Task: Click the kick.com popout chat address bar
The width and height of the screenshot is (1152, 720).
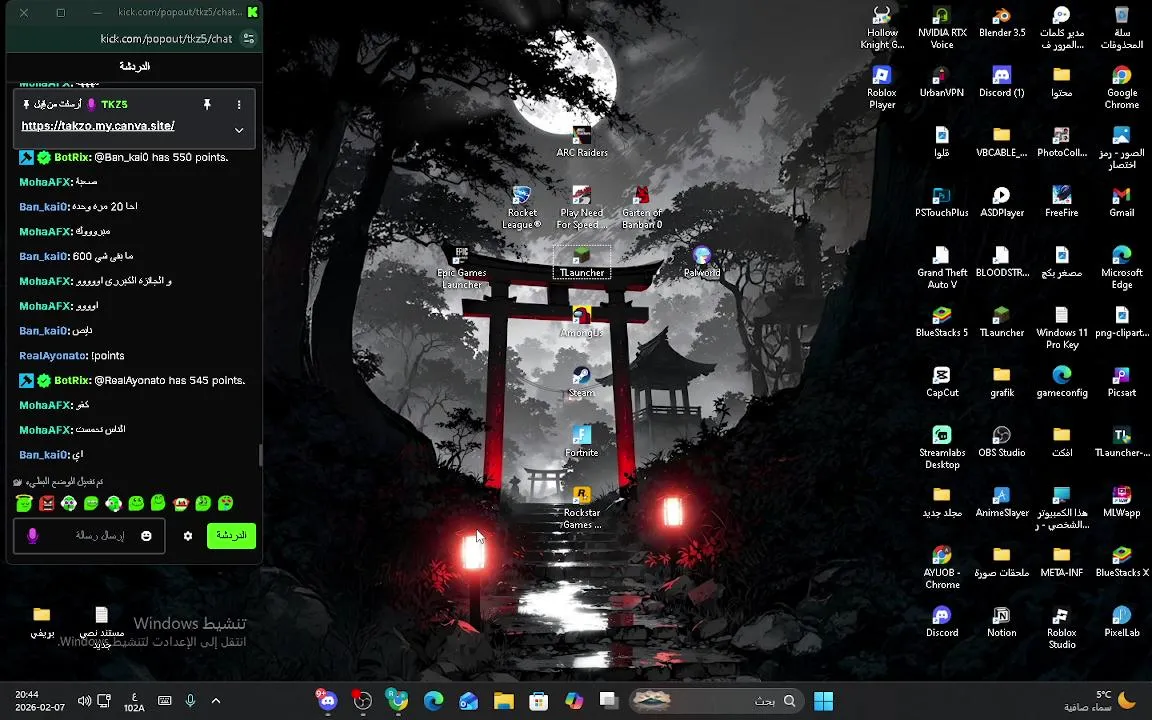Action: click(x=166, y=38)
